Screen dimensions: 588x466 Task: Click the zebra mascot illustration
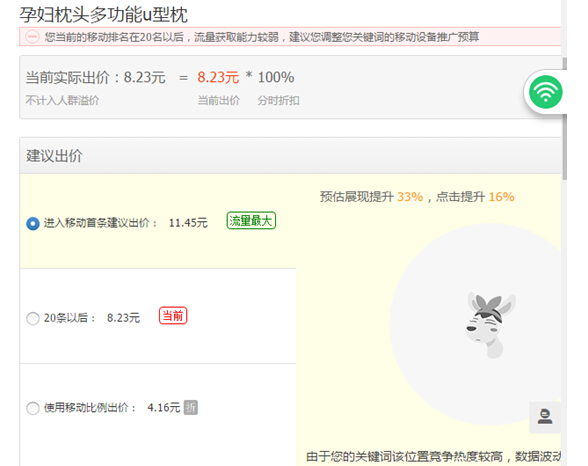pos(489,325)
